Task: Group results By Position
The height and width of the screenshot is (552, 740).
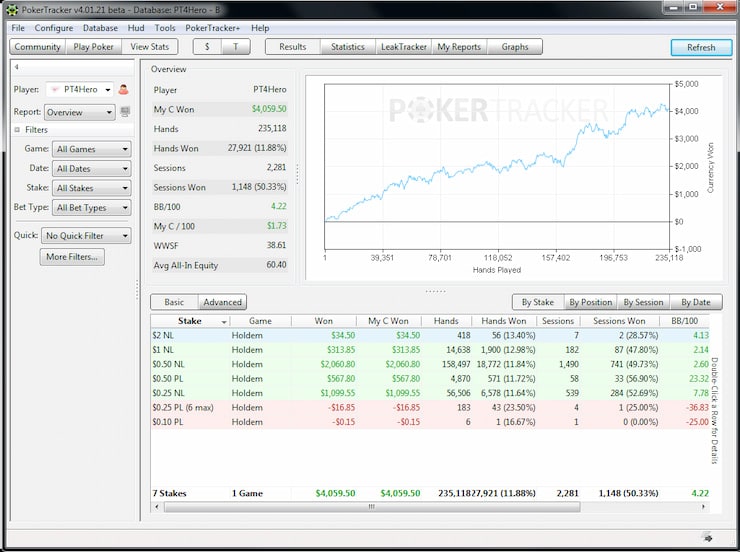Action: point(590,302)
